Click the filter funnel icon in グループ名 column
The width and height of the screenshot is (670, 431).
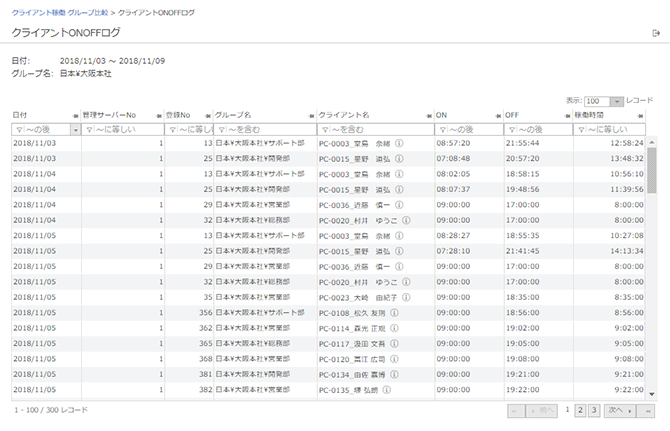pos(222,129)
